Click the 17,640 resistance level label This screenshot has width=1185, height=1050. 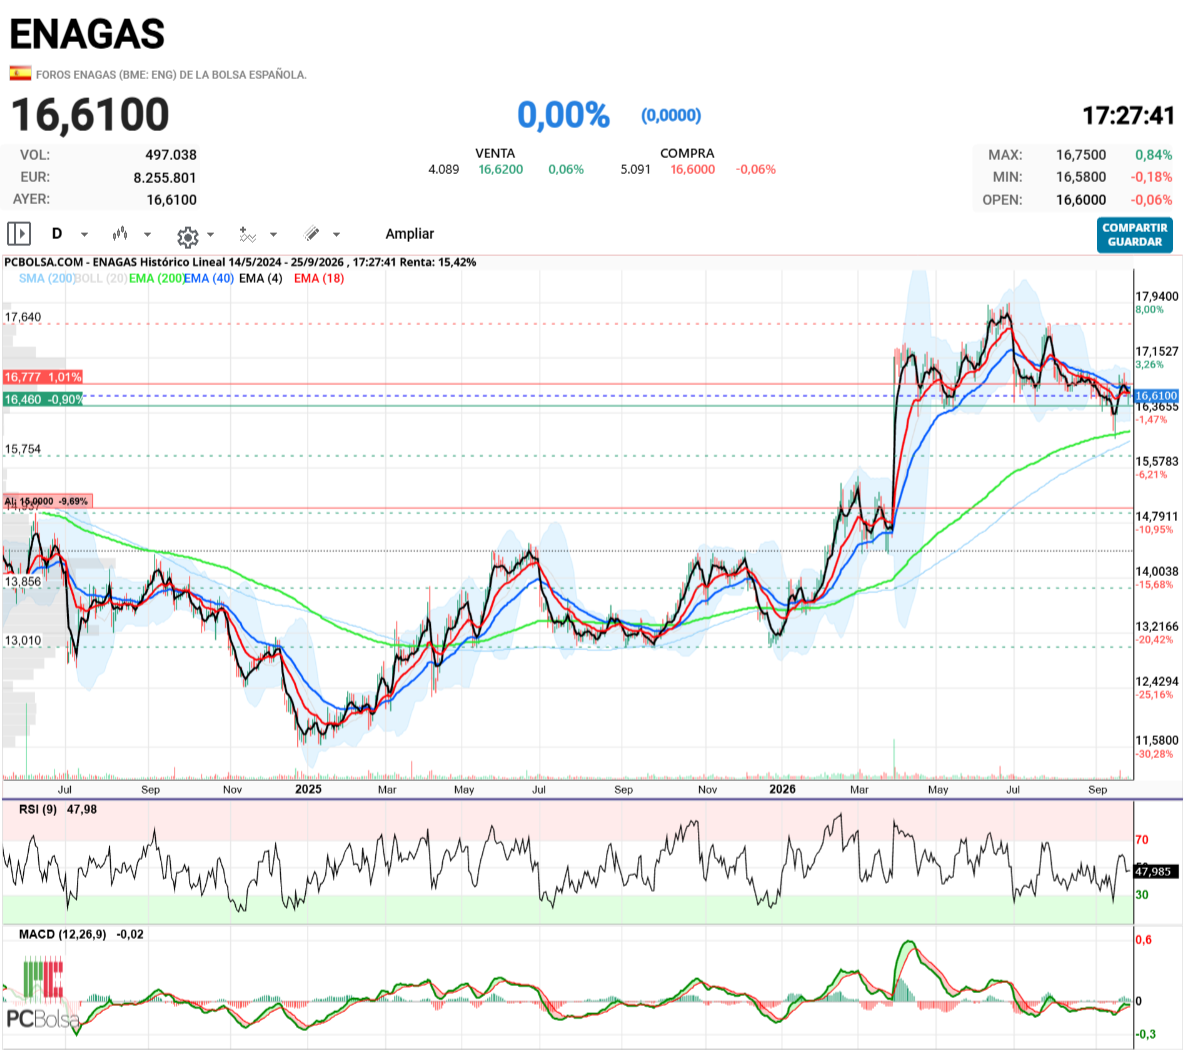point(23,317)
